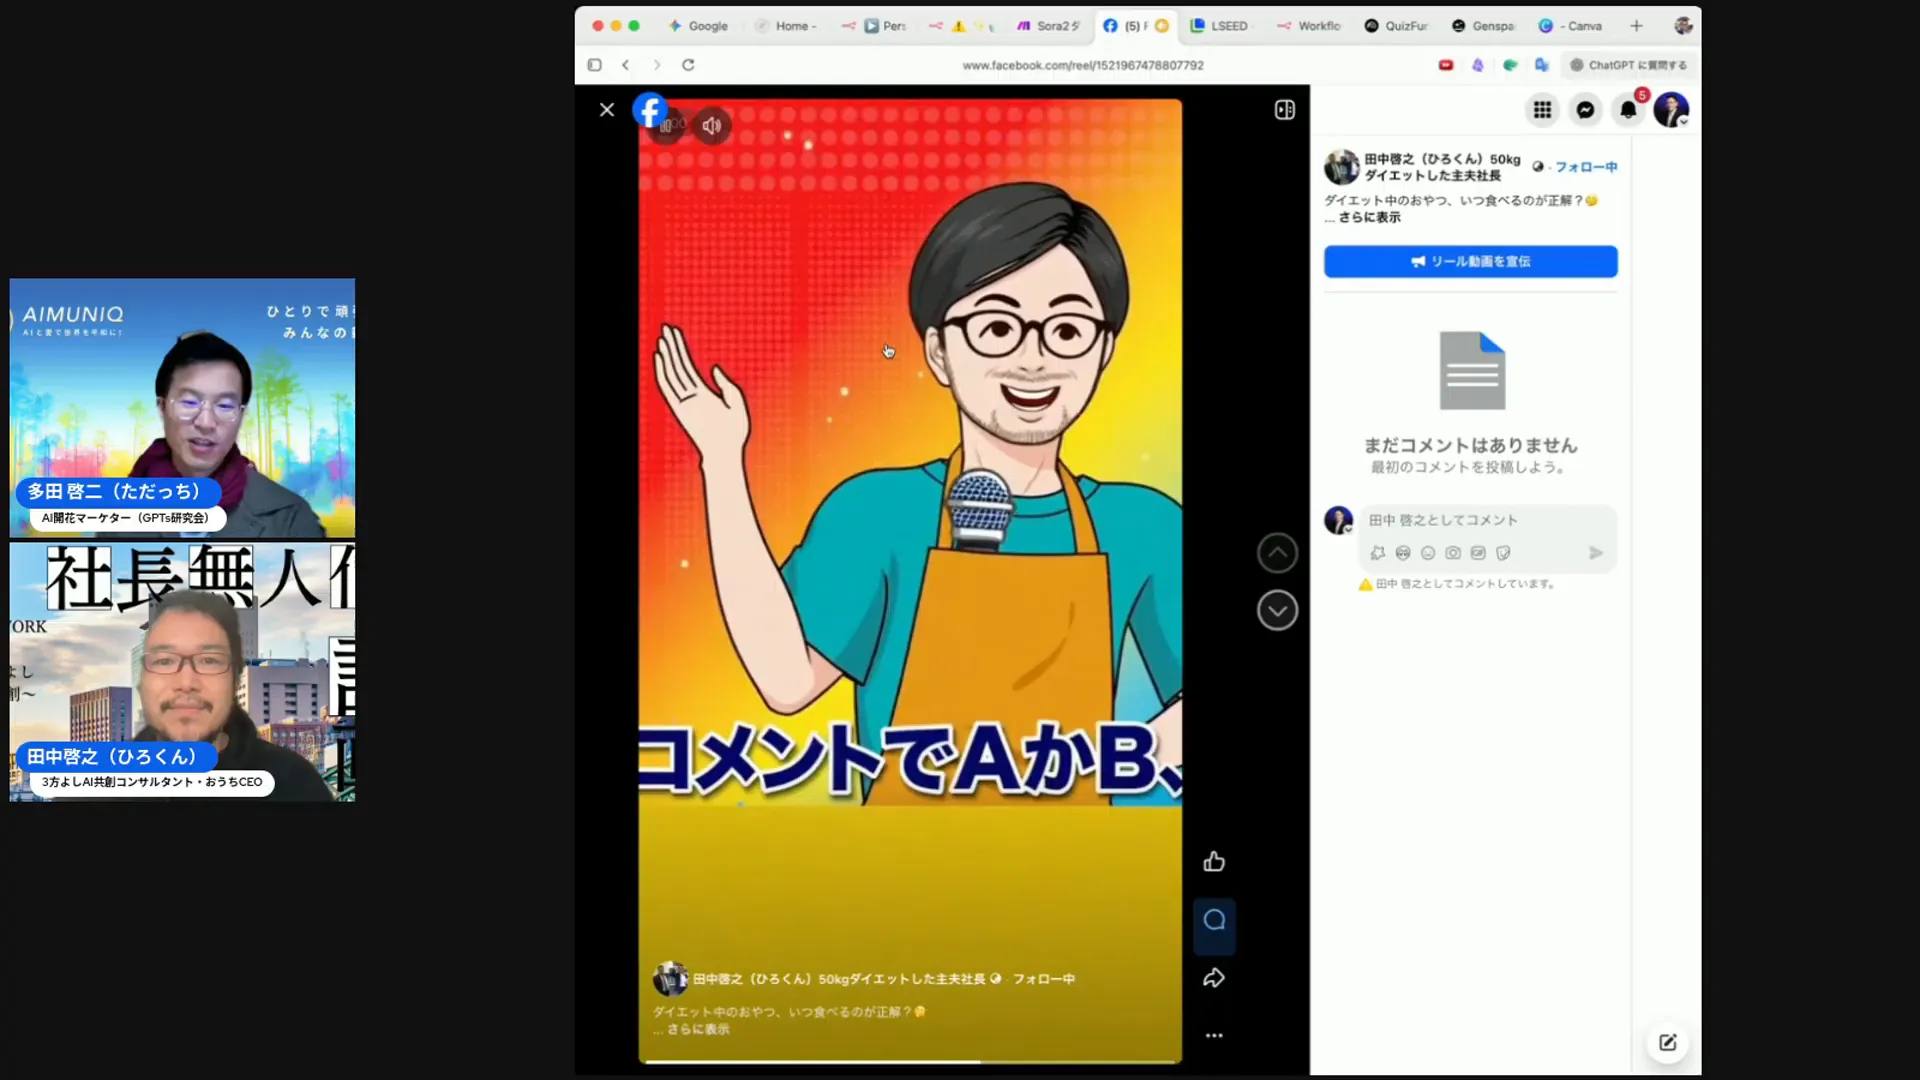The image size is (1920, 1080).
Task: Send the comment with the arrow icon
Action: coord(1596,553)
